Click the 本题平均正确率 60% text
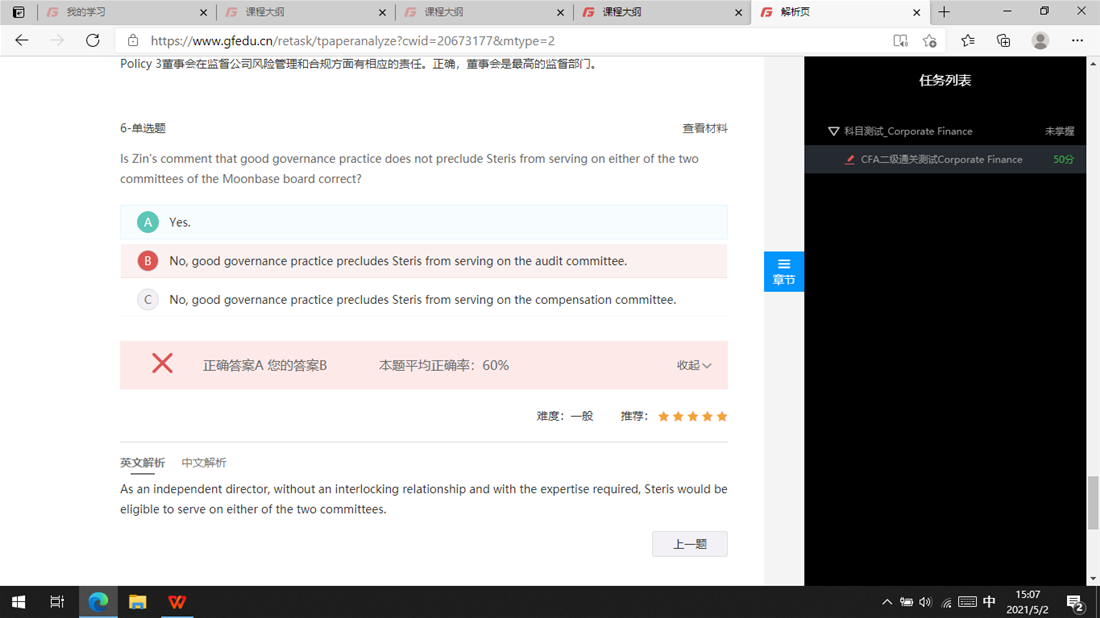The width and height of the screenshot is (1100, 618). point(443,365)
